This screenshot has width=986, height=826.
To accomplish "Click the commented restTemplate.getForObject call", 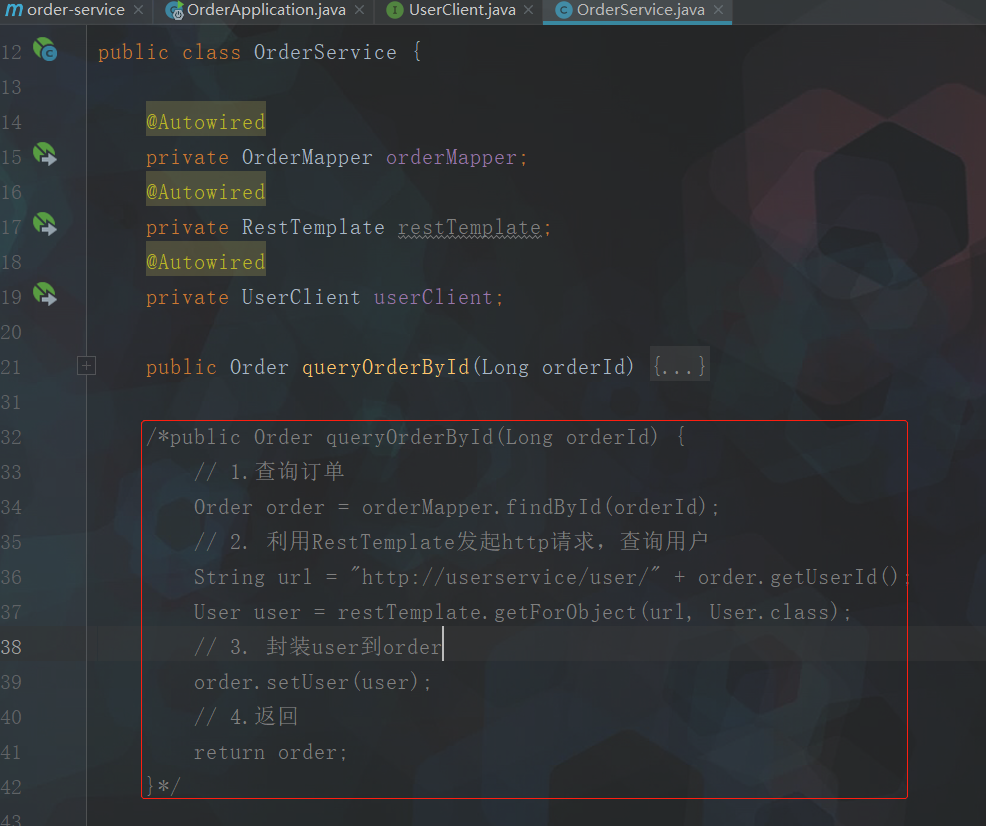I will (594, 612).
